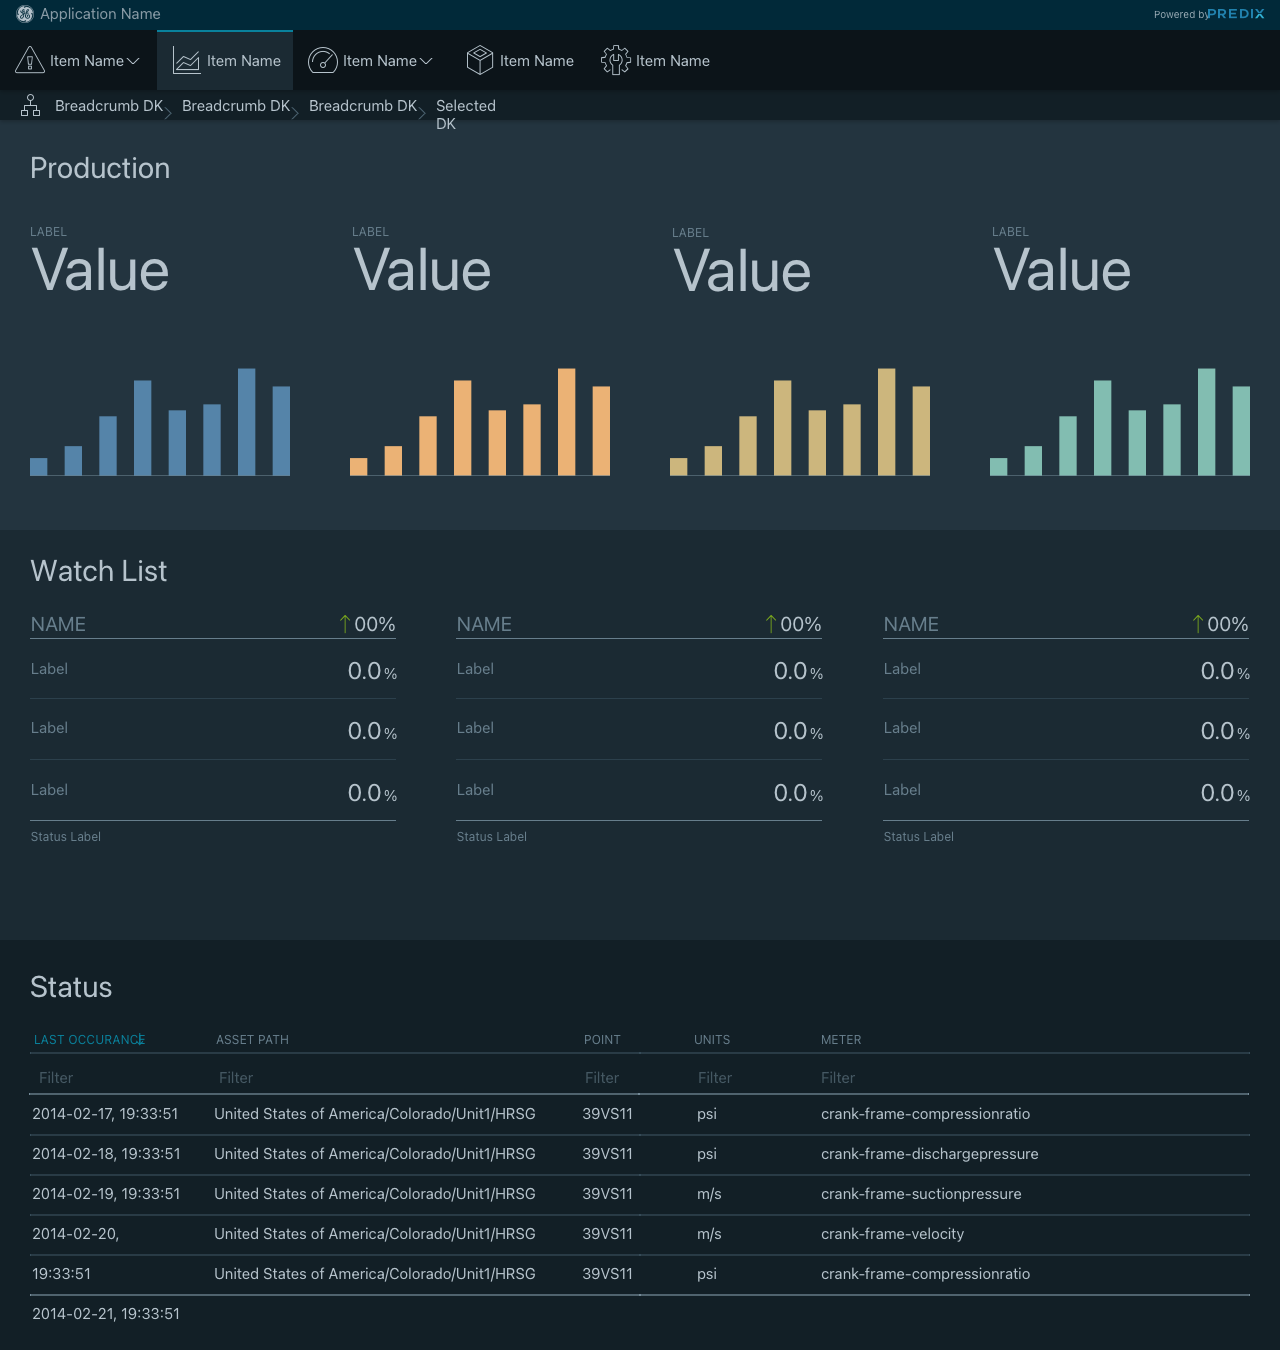Click the gear wrench navigation icon

(615, 61)
